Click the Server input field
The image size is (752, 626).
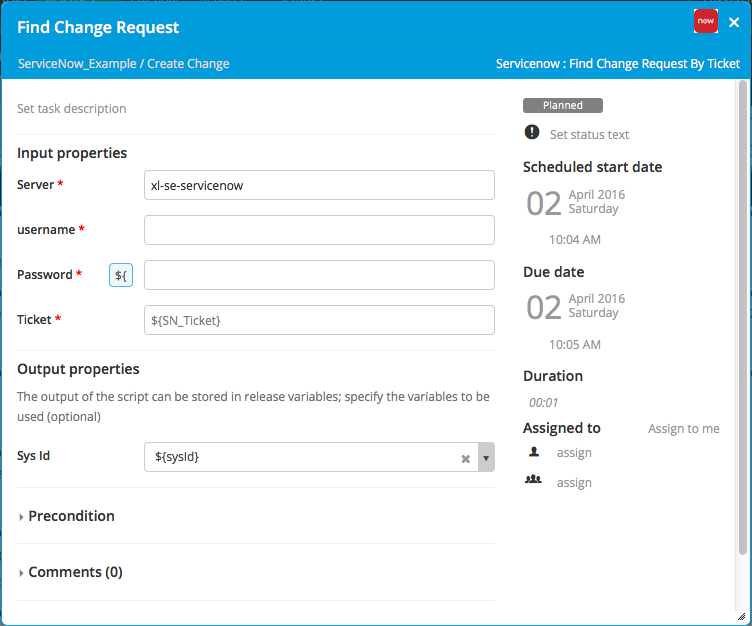pyautogui.click(x=319, y=185)
